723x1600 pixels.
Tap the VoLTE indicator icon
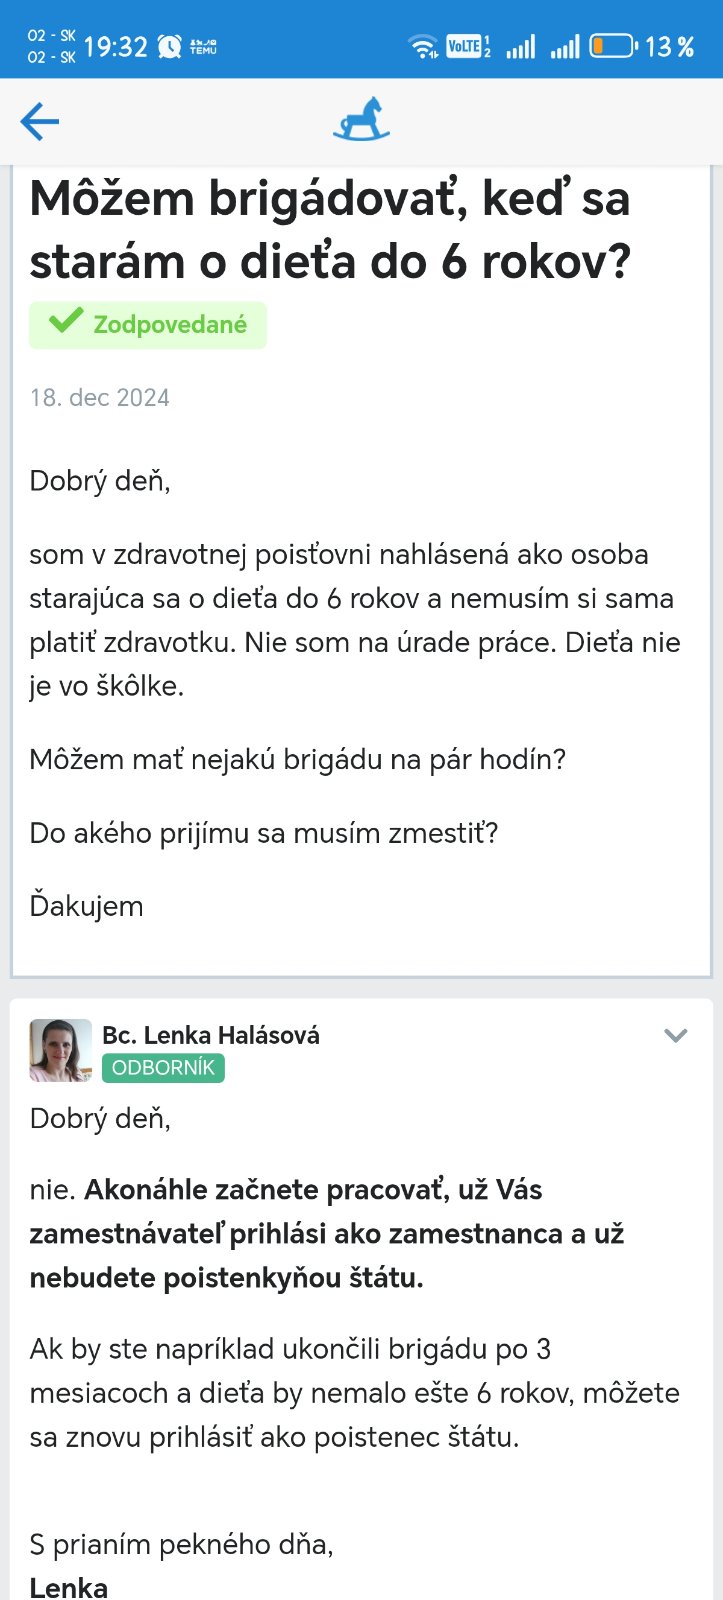(x=468, y=46)
